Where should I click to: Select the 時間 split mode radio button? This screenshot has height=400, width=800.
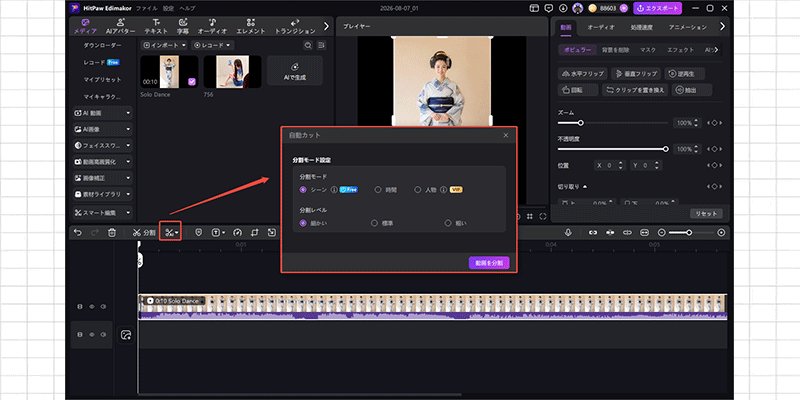tap(378, 189)
